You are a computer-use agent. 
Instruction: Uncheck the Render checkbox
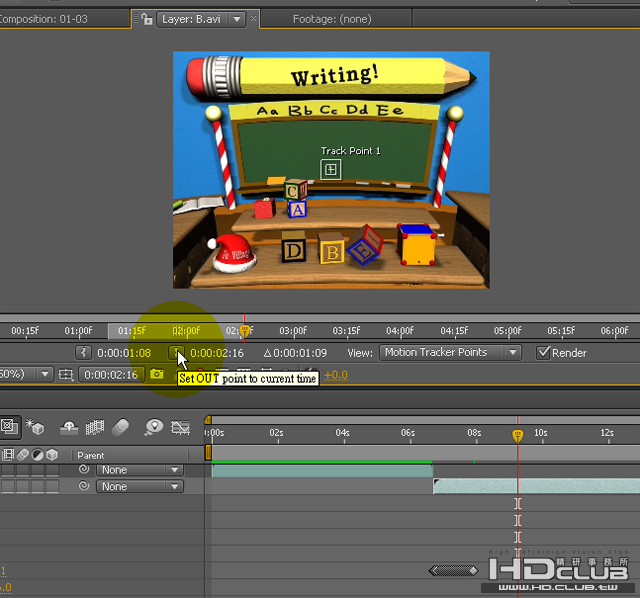543,353
